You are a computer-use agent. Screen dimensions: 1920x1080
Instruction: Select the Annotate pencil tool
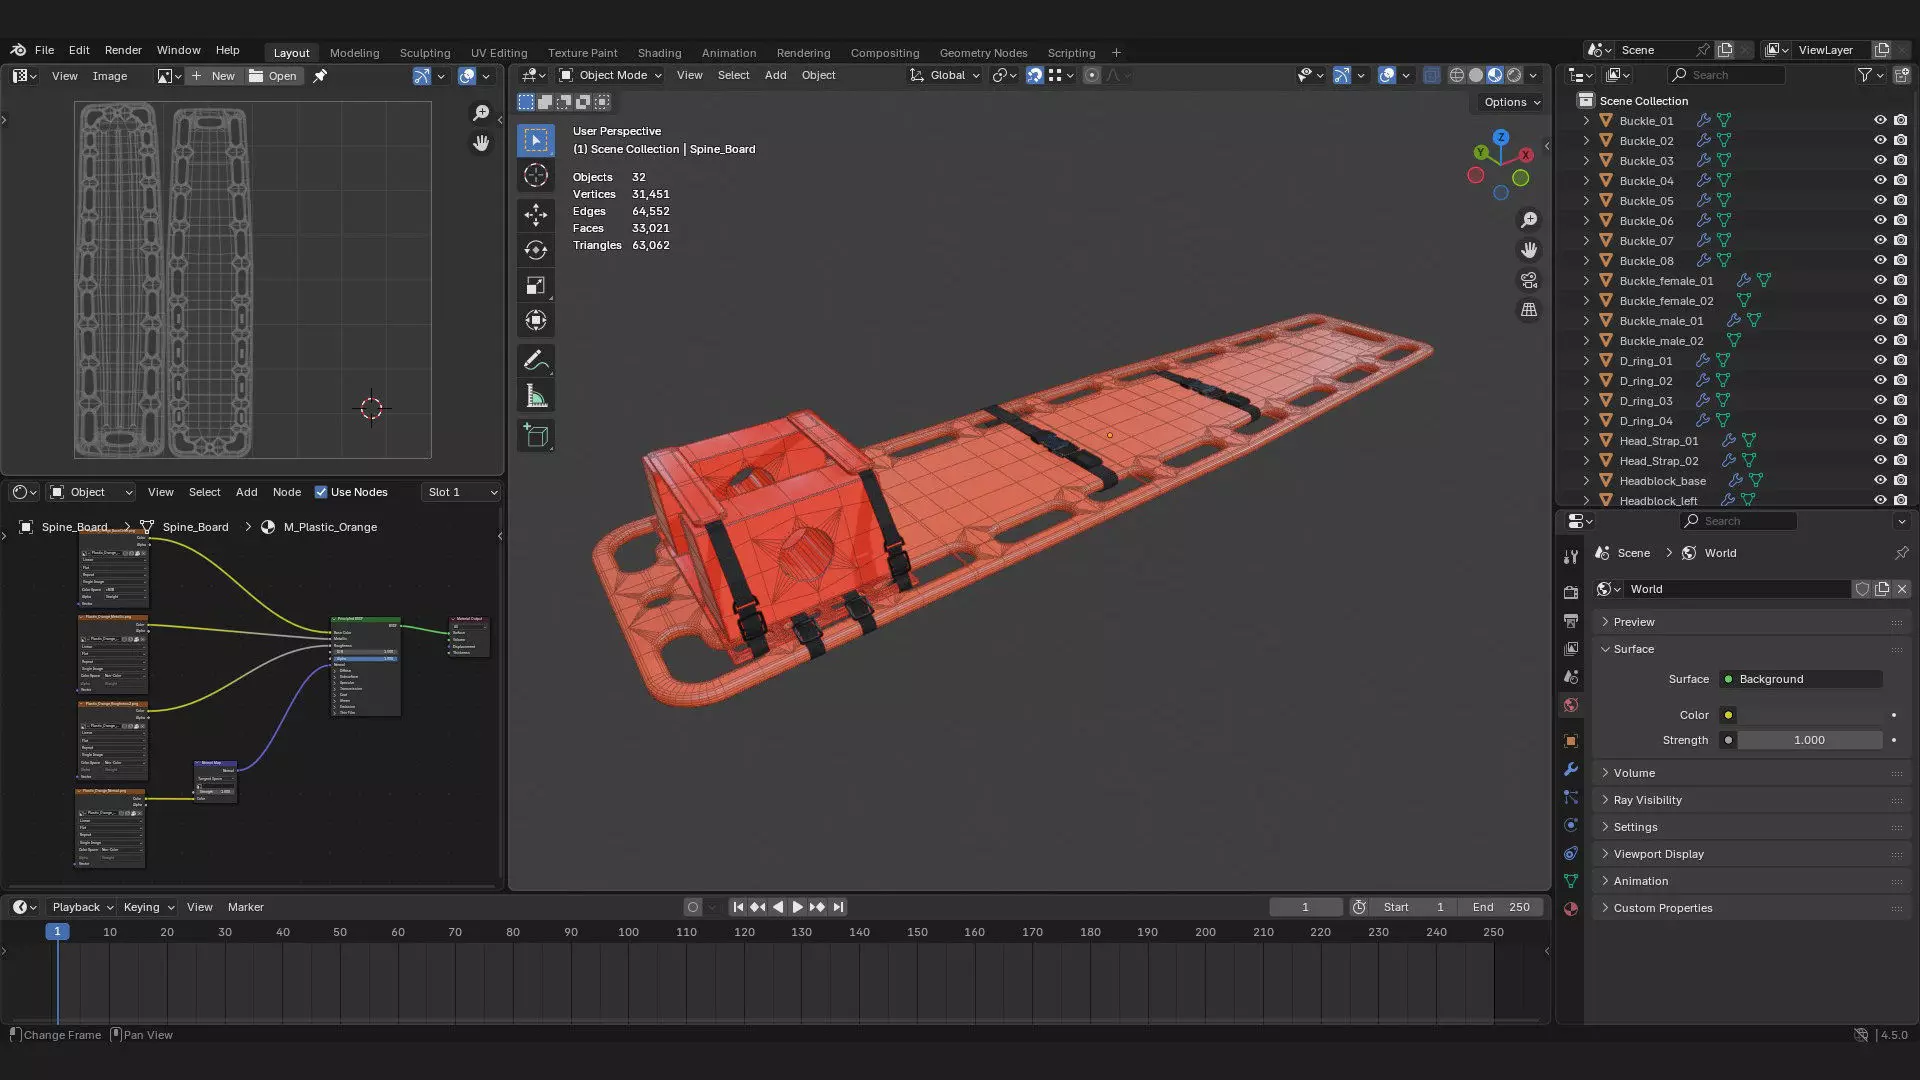pyautogui.click(x=536, y=360)
